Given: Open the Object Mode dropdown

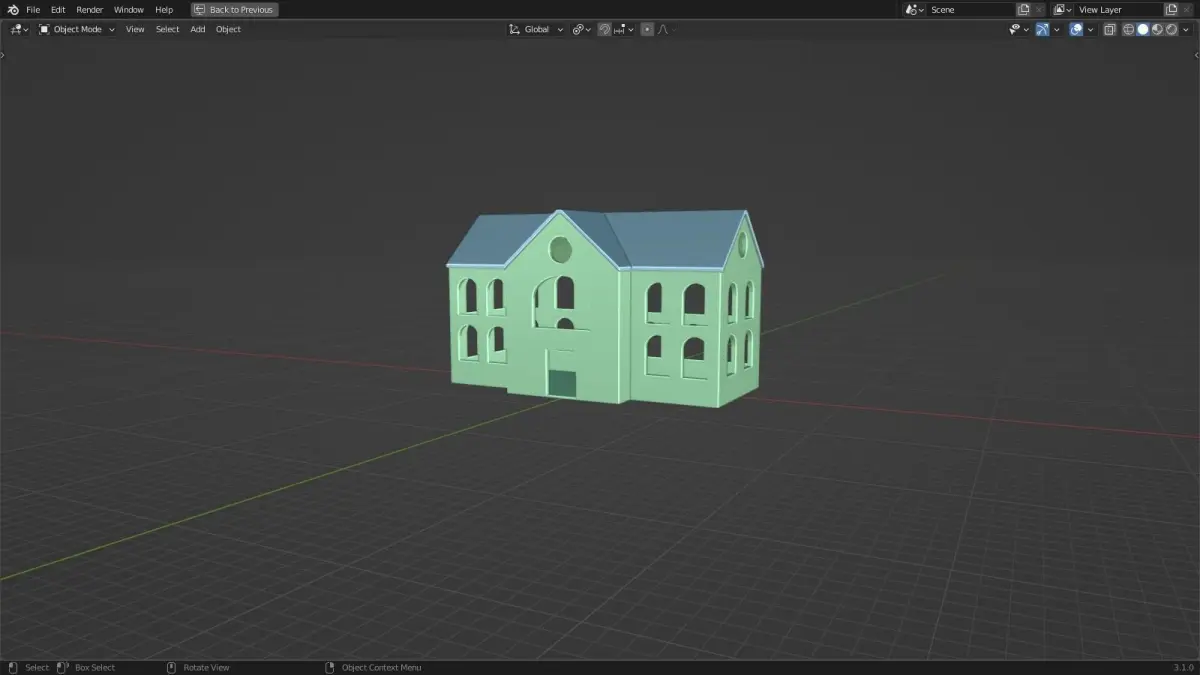Looking at the screenshot, I should (x=77, y=29).
